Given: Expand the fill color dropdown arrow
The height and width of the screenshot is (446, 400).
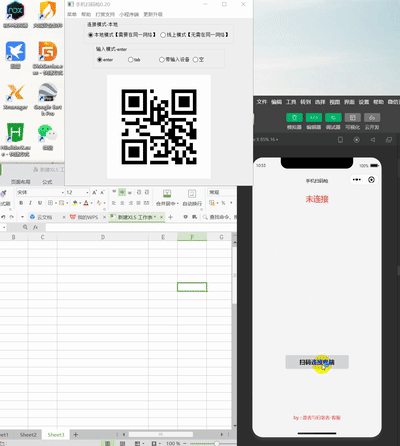Looking at the screenshot, I should [x=80, y=203].
